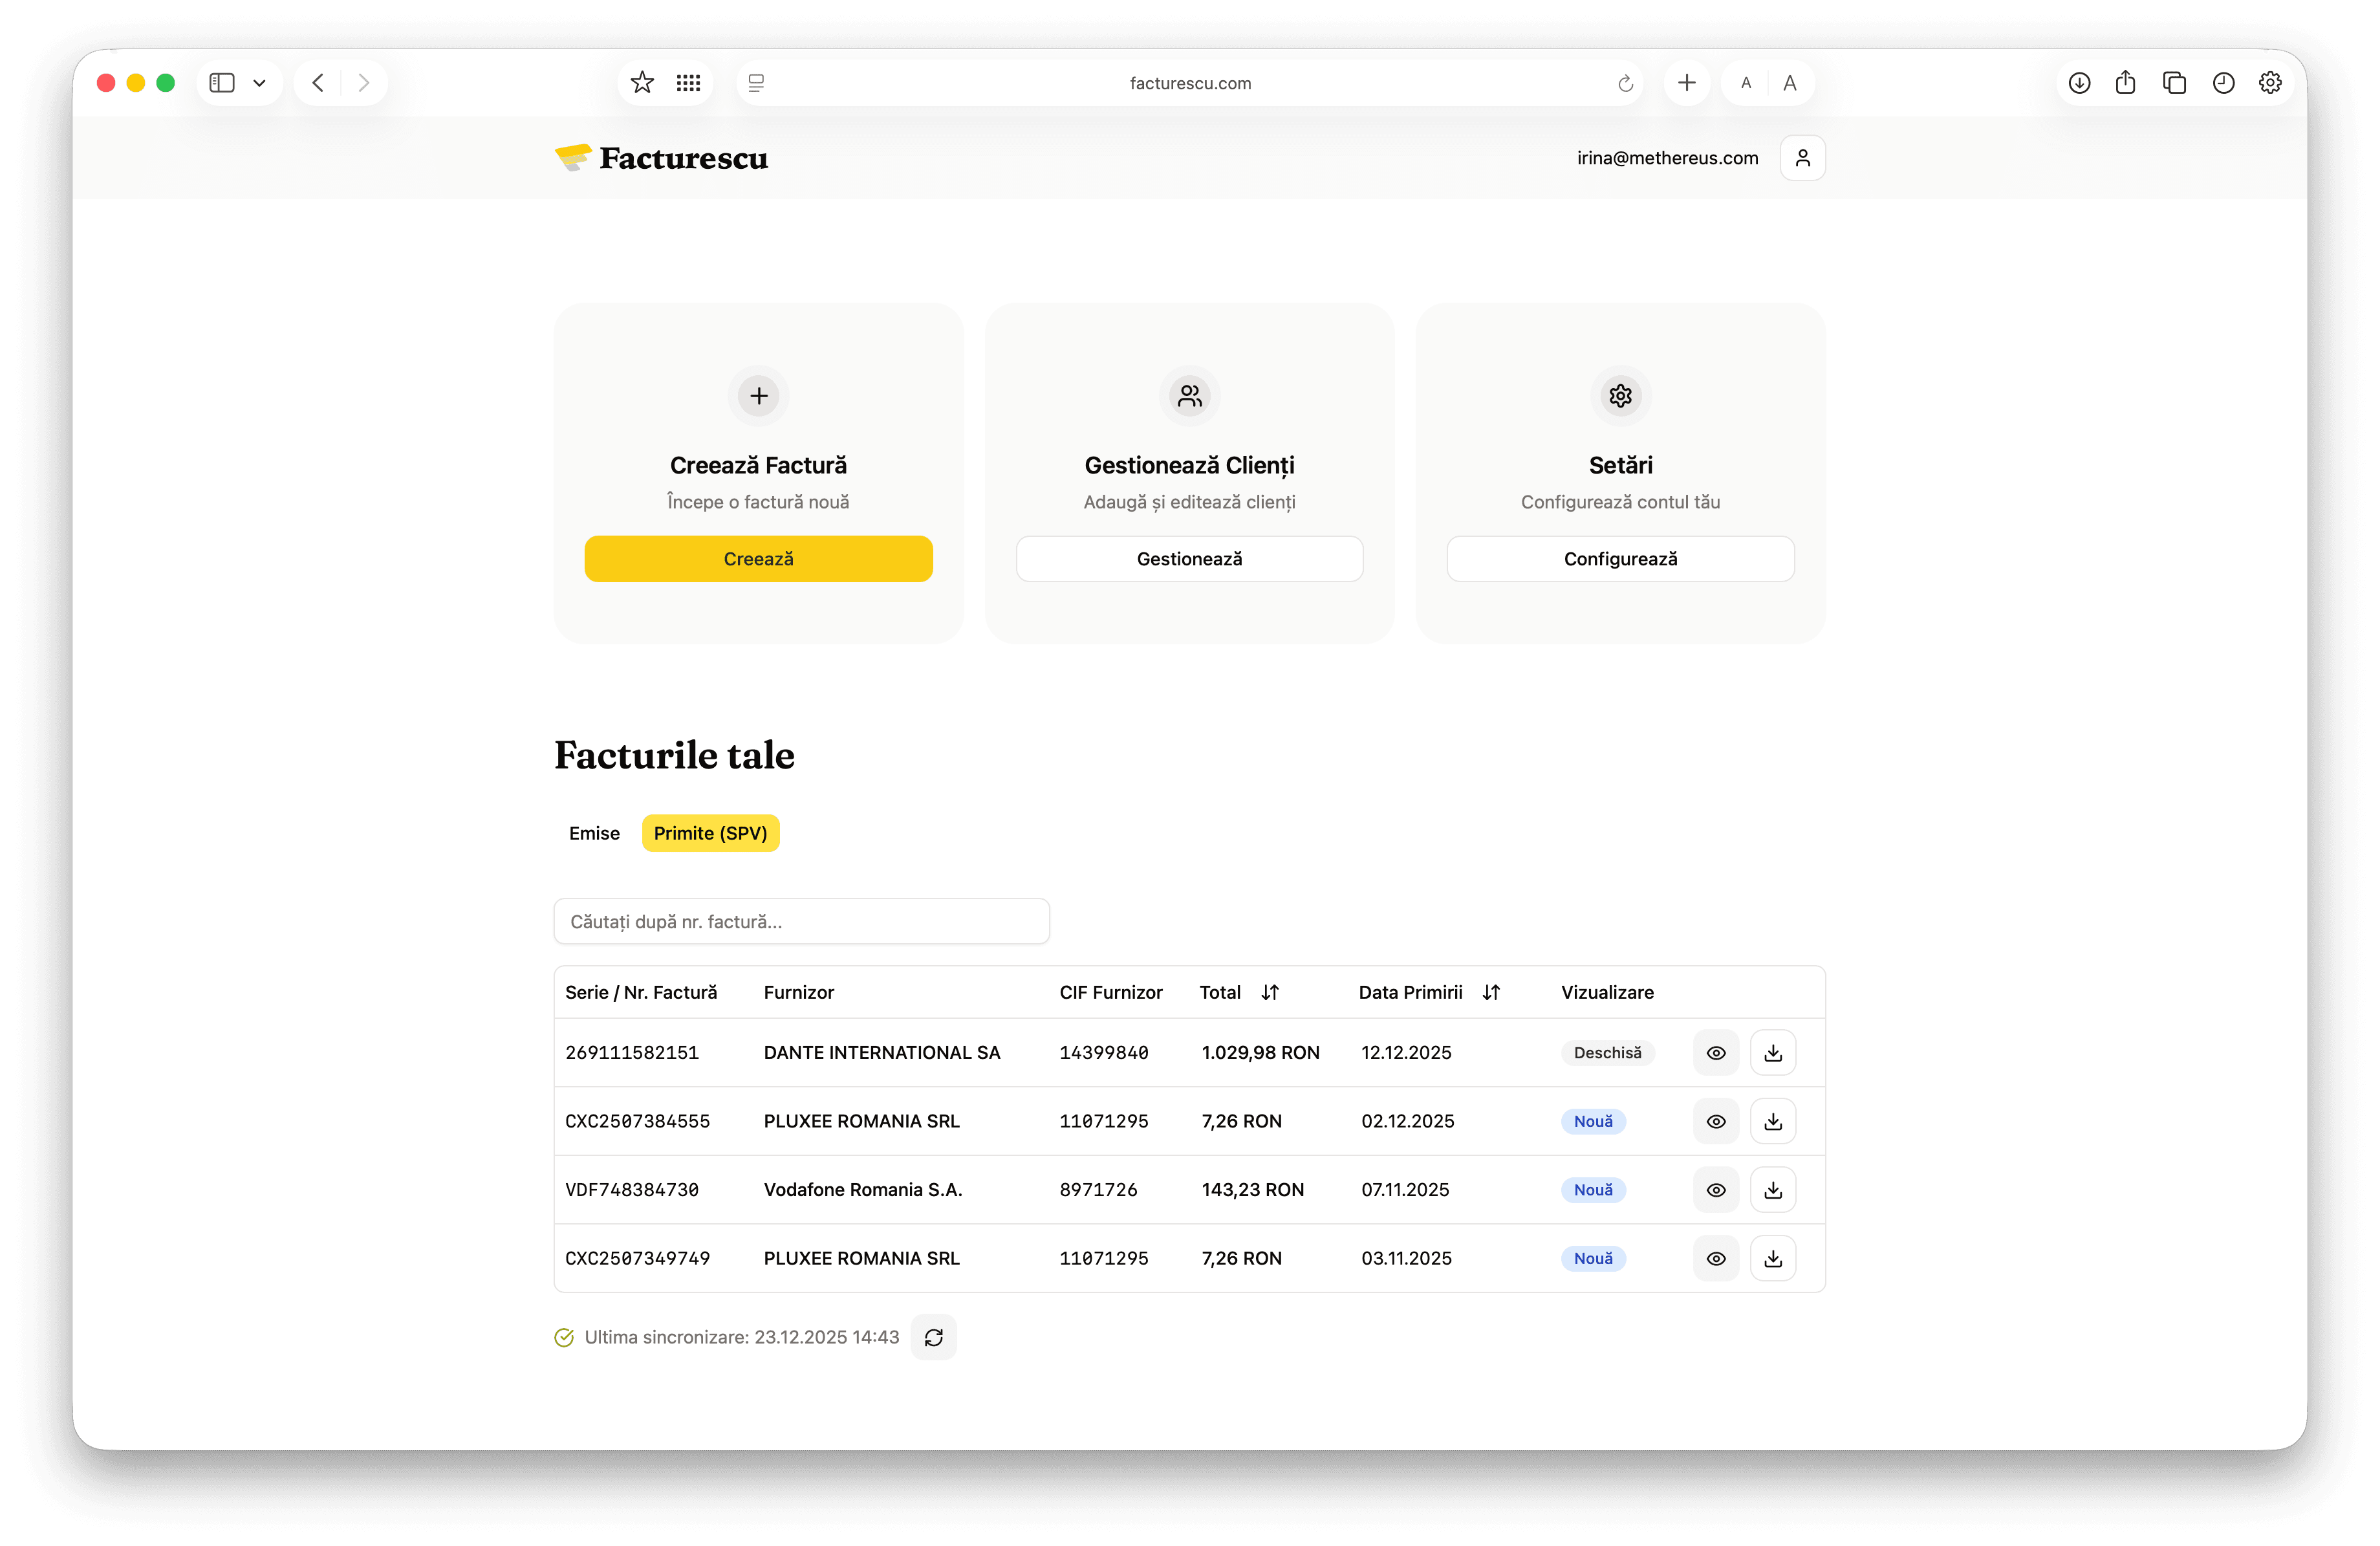Click the Gestionează Clienți people icon
2380x1546 pixels.
(1189, 396)
